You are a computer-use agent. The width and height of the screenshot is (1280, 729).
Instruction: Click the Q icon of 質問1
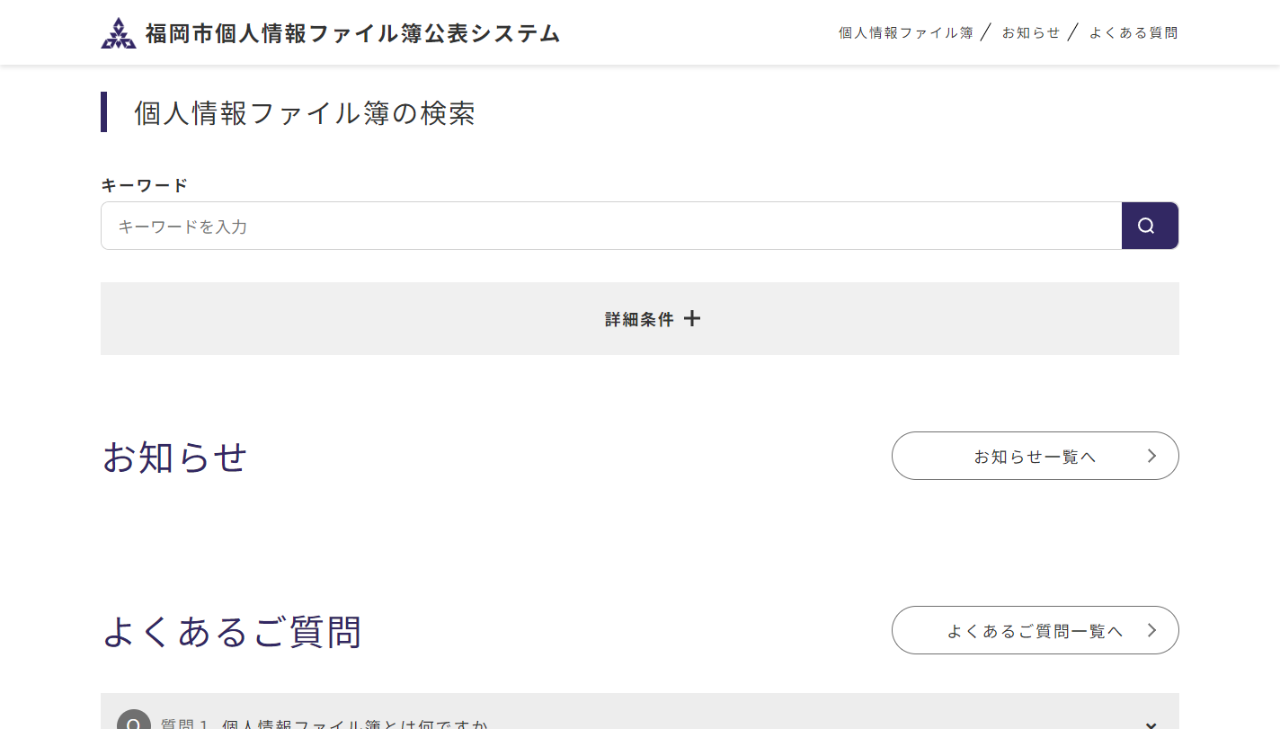coord(134,720)
